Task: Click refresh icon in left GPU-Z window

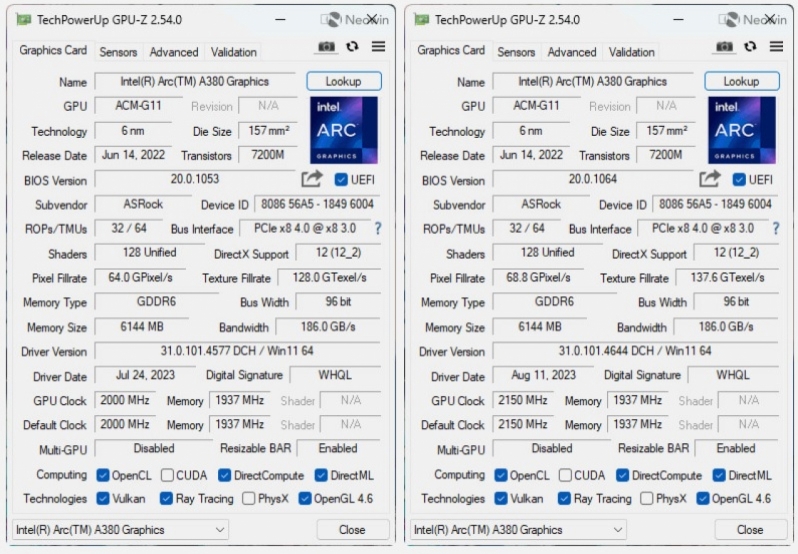Action: 352,47
